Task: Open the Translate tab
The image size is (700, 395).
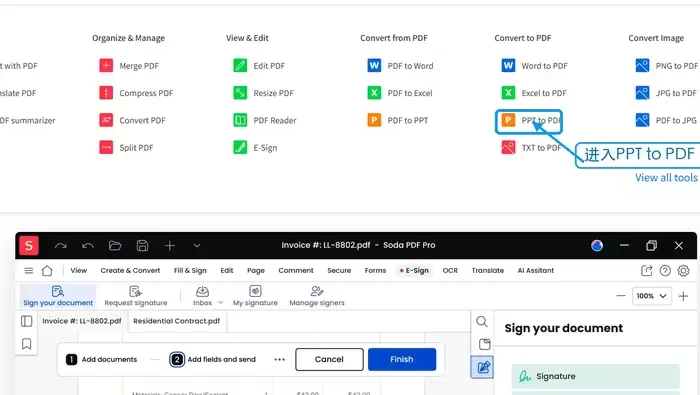Action: (488, 270)
